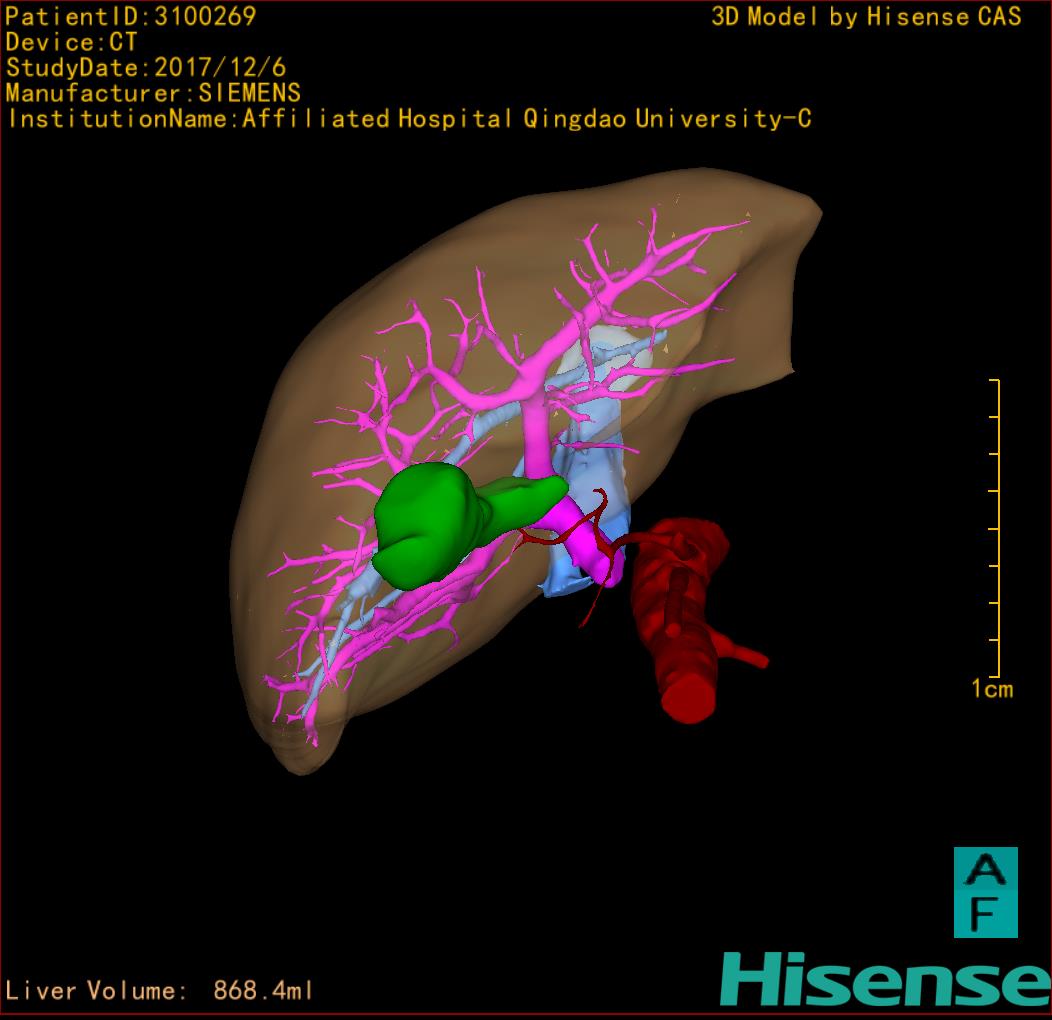
Task: Click the 1cm scale label
Action: (992, 689)
